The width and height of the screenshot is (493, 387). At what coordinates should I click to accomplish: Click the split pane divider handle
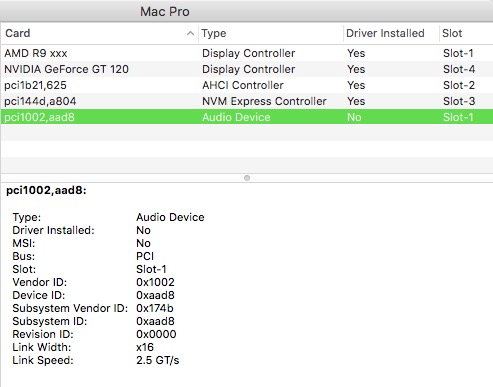click(x=247, y=178)
